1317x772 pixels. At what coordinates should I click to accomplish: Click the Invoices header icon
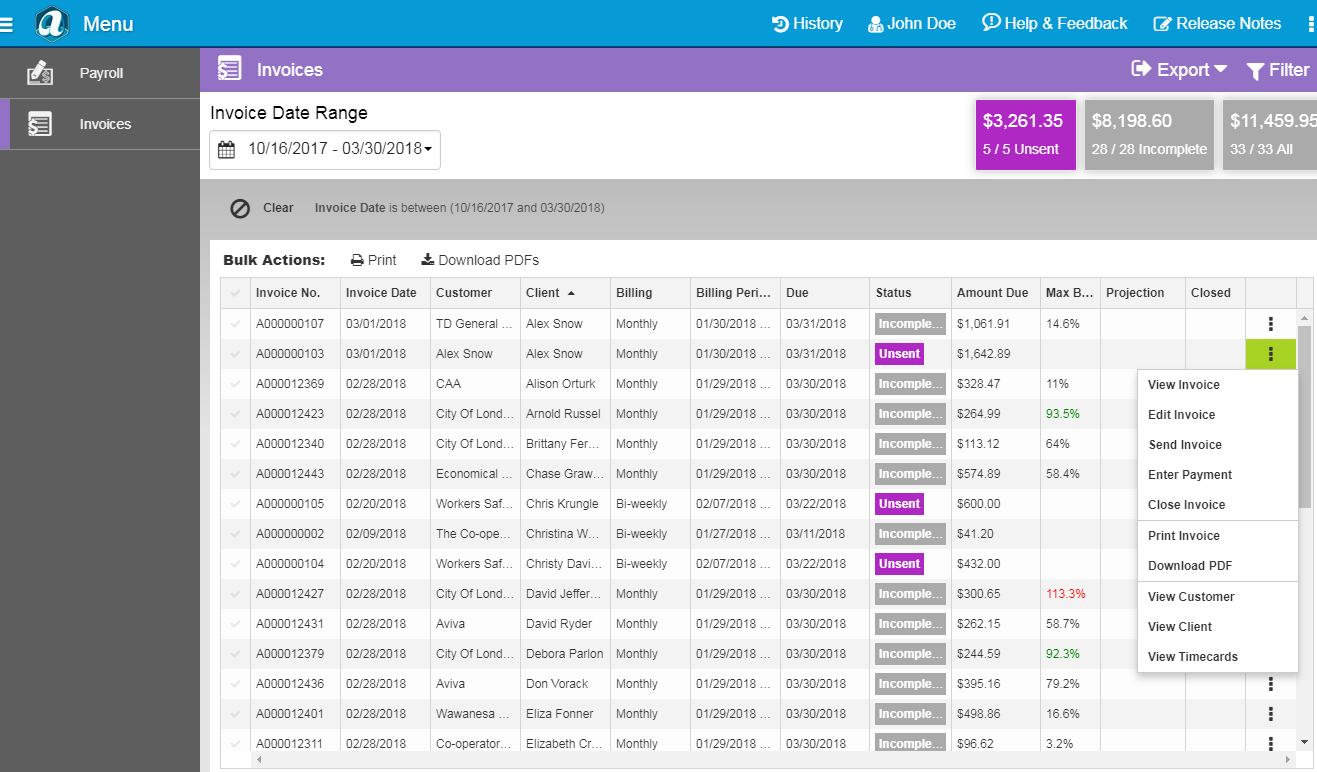[229, 69]
